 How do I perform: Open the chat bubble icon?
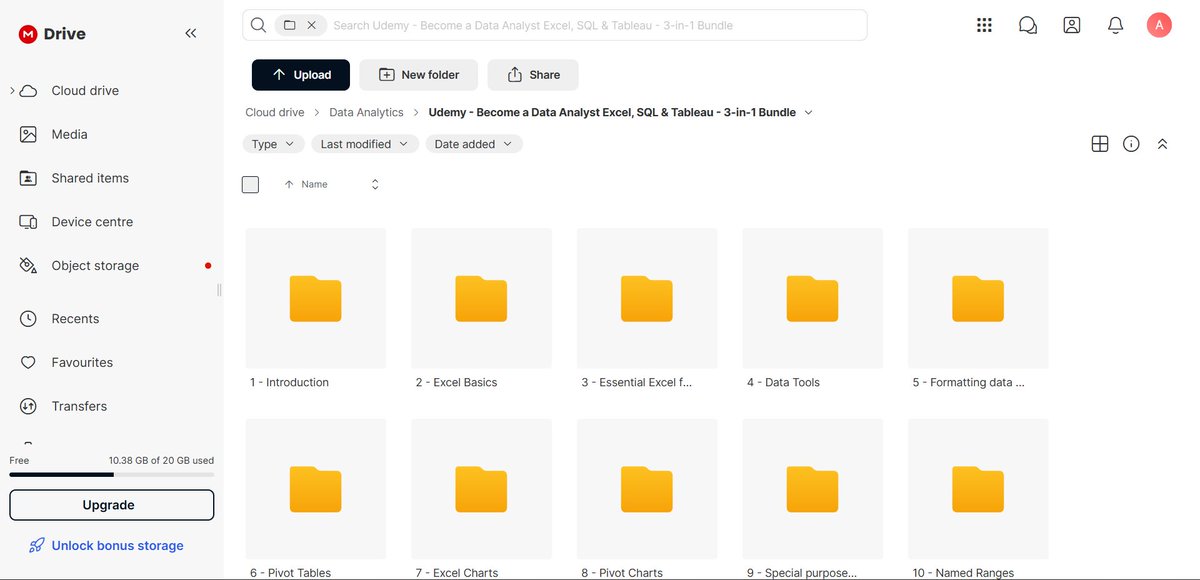[1028, 25]
